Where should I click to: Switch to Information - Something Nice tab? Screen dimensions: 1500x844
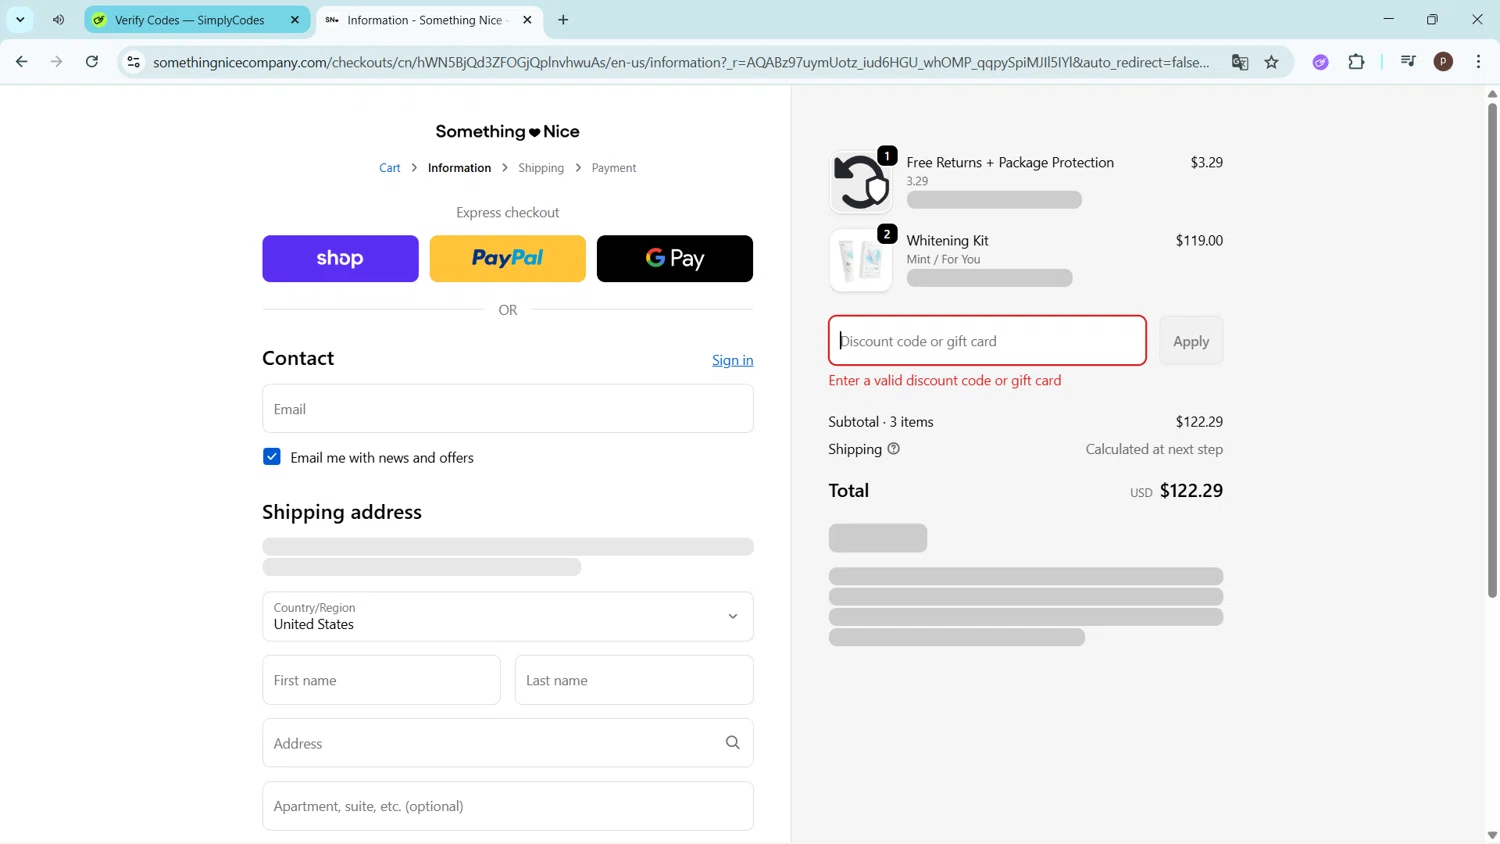coord(430,20)
